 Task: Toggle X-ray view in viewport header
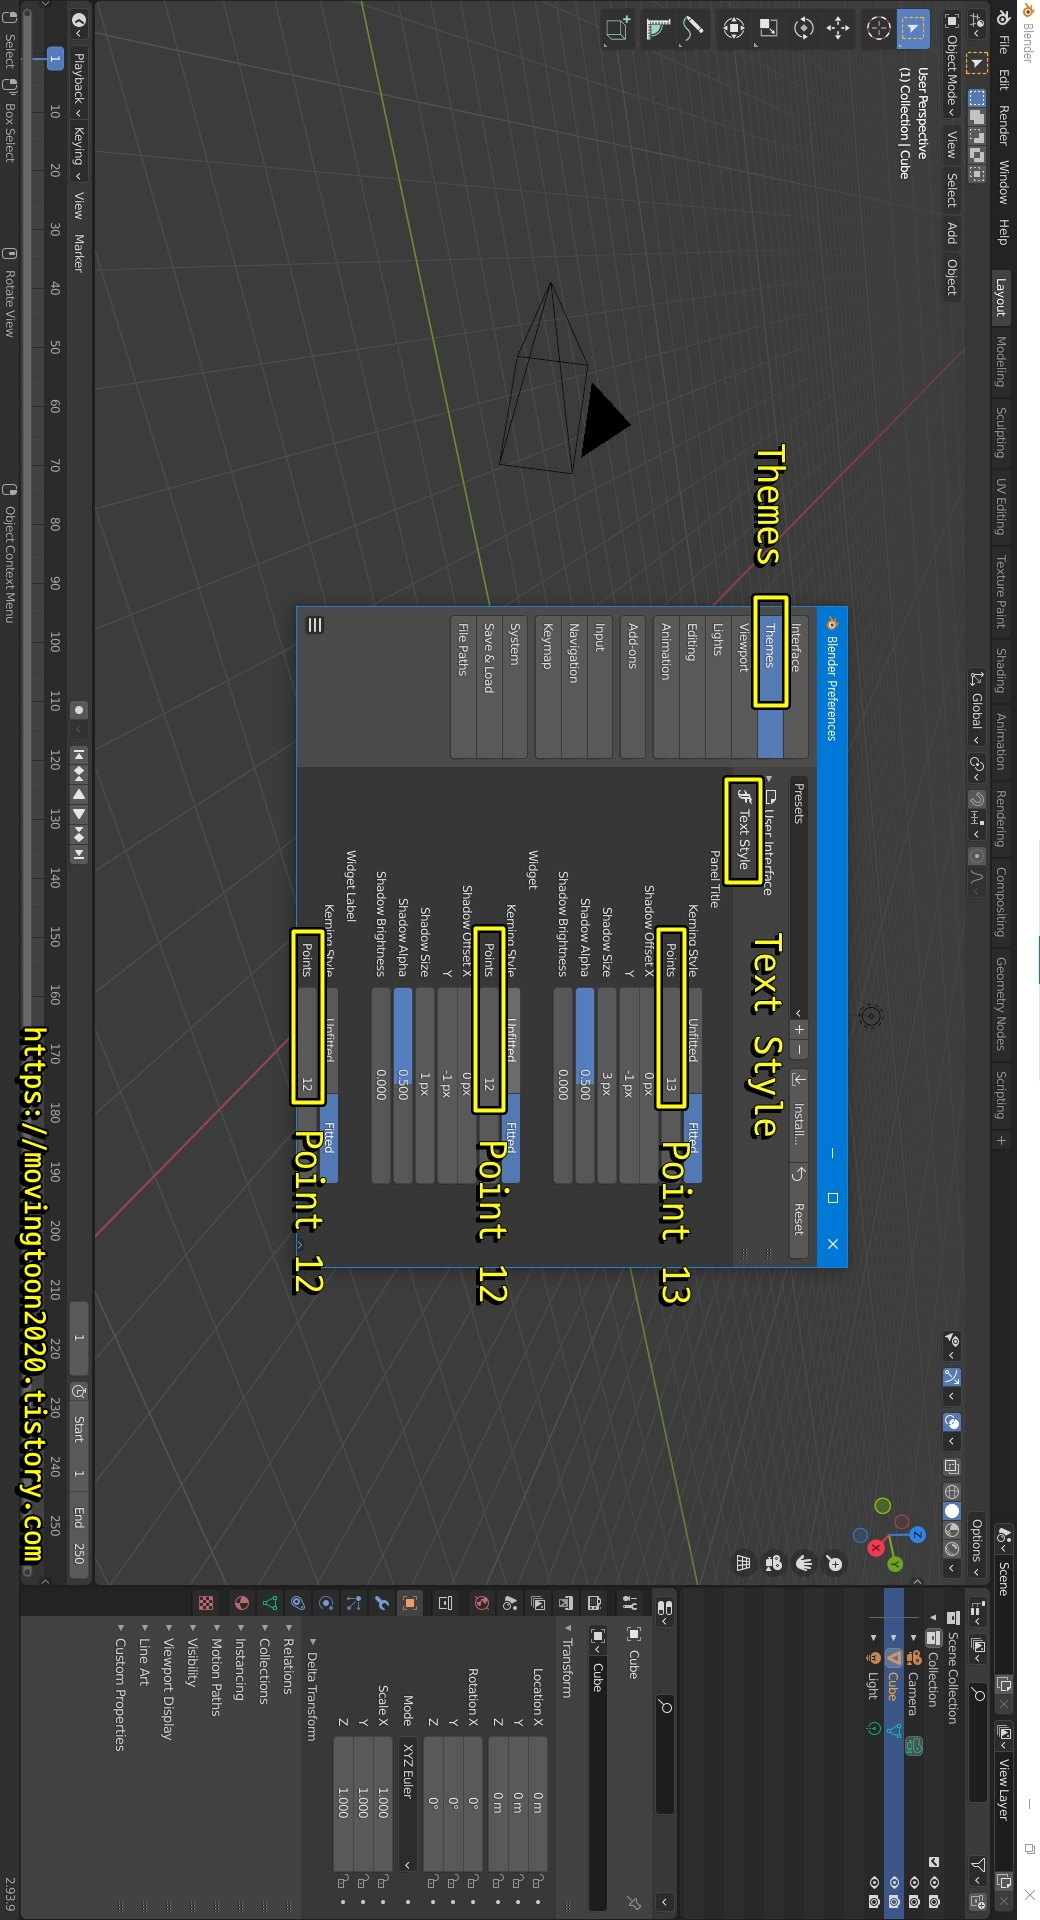pos(952,1467)
